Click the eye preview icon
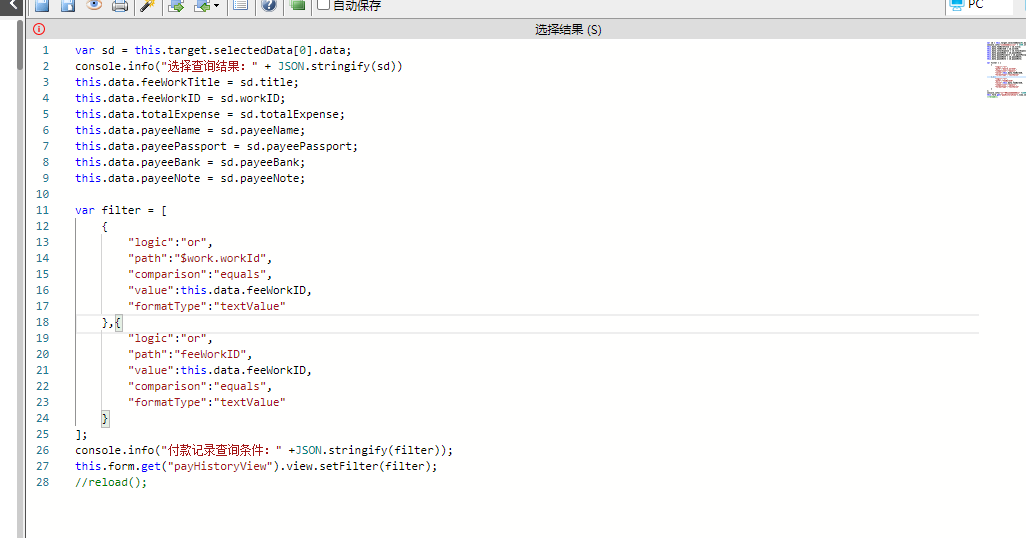 pyautogui.click(x=94, y=5)
